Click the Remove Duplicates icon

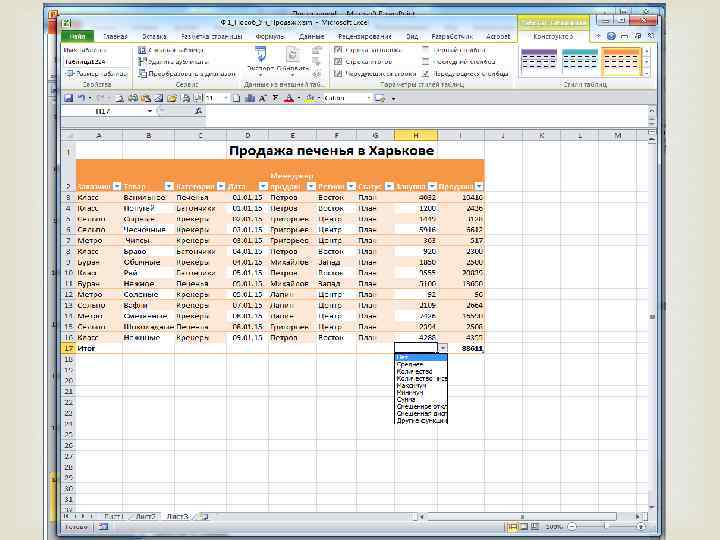(x=142, y=62)
